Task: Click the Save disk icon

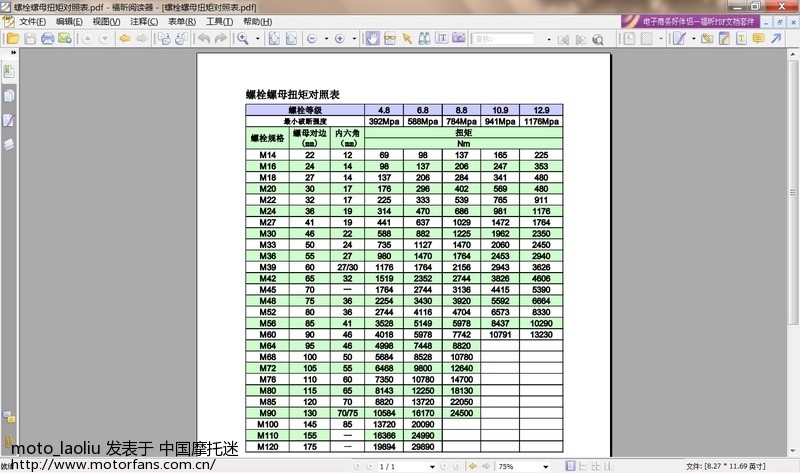Action: point(30,39)
